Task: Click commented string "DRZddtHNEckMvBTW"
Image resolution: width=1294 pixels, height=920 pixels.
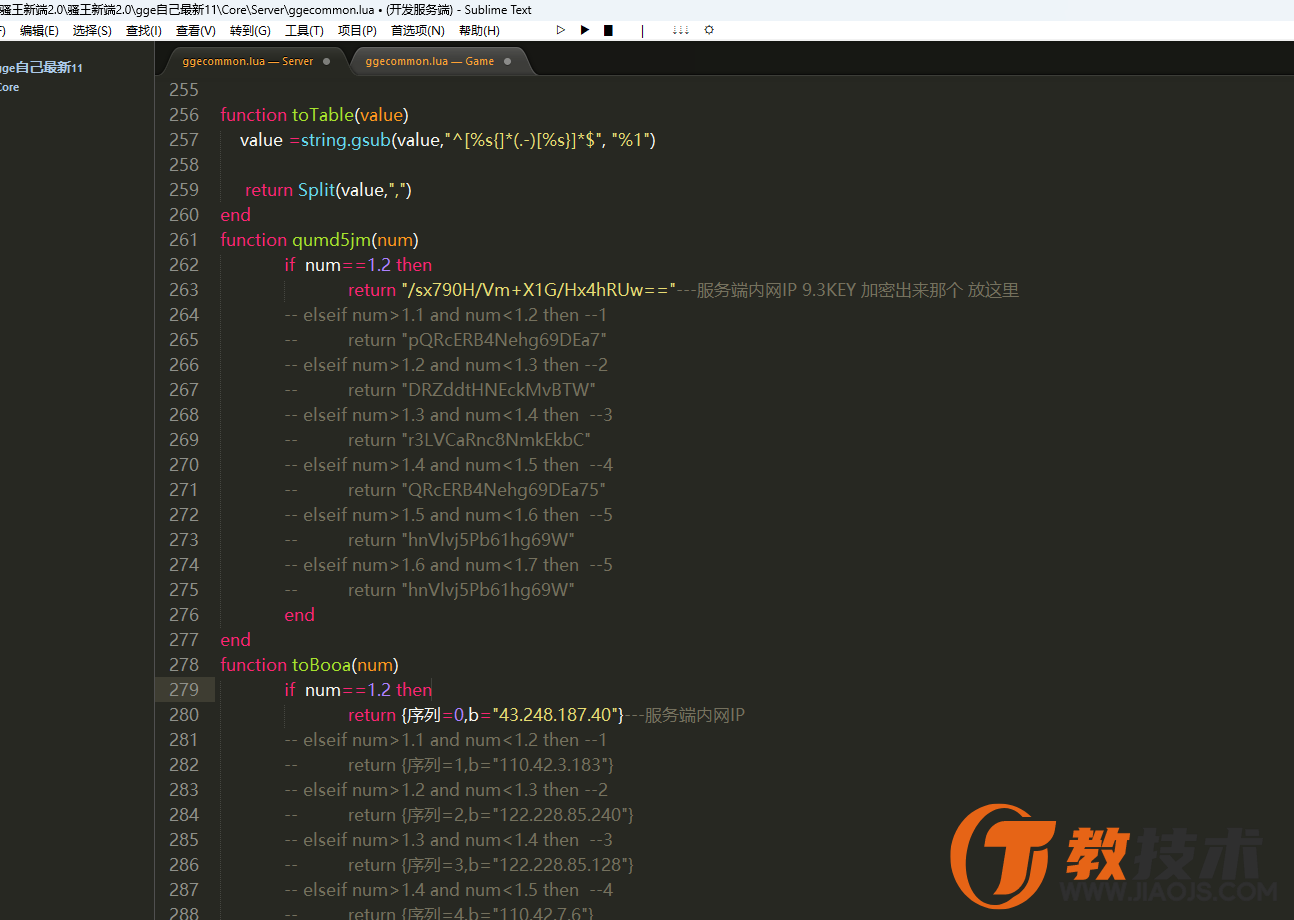Action: 499,390
